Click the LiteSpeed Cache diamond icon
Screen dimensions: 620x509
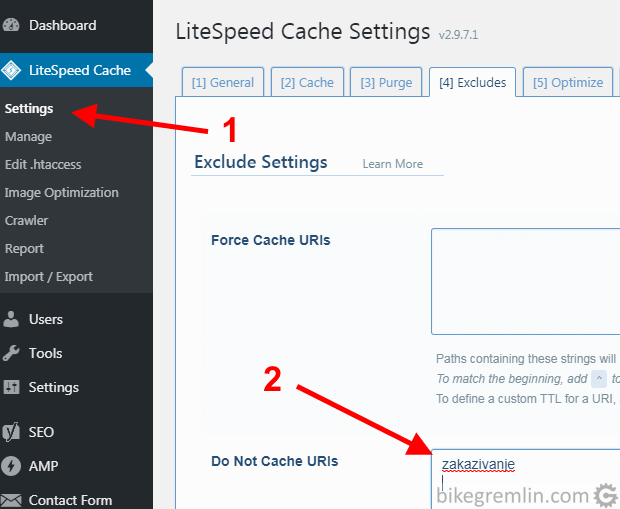click(x=11, y=70)
